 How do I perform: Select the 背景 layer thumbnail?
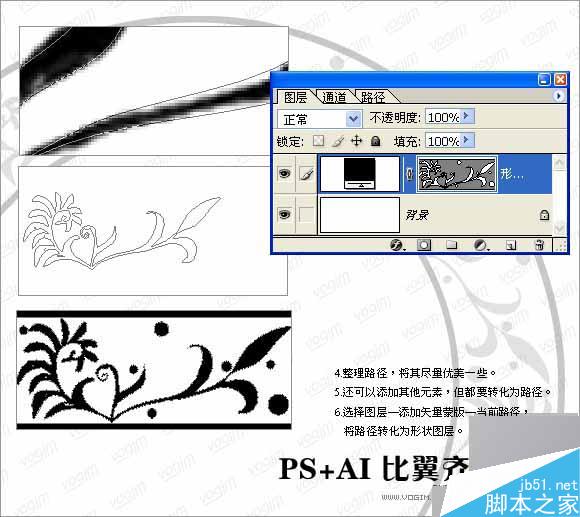point(360,215)
